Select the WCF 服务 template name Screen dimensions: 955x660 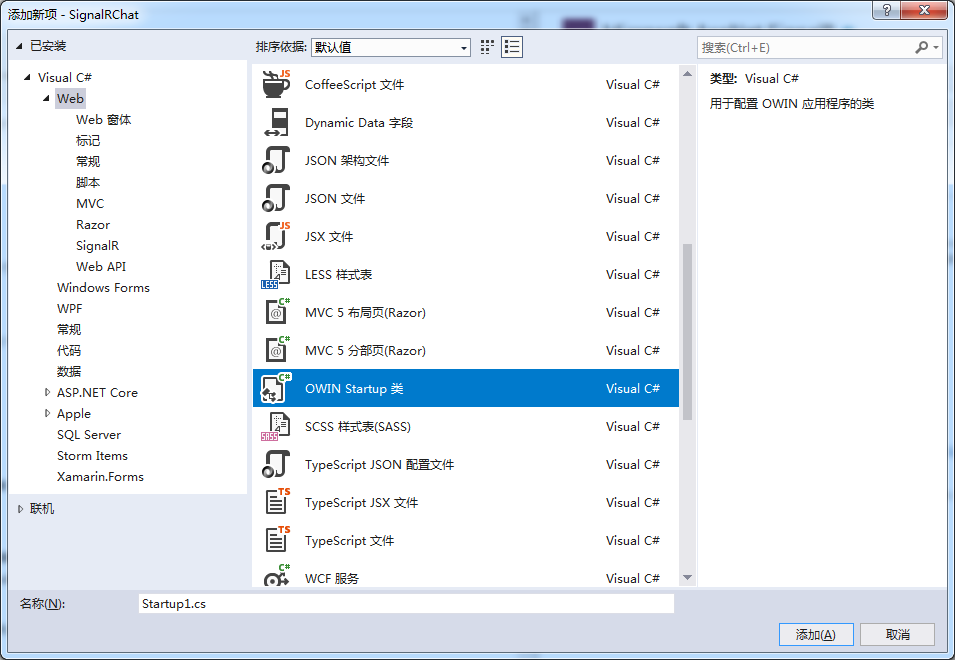click(332, 578)
